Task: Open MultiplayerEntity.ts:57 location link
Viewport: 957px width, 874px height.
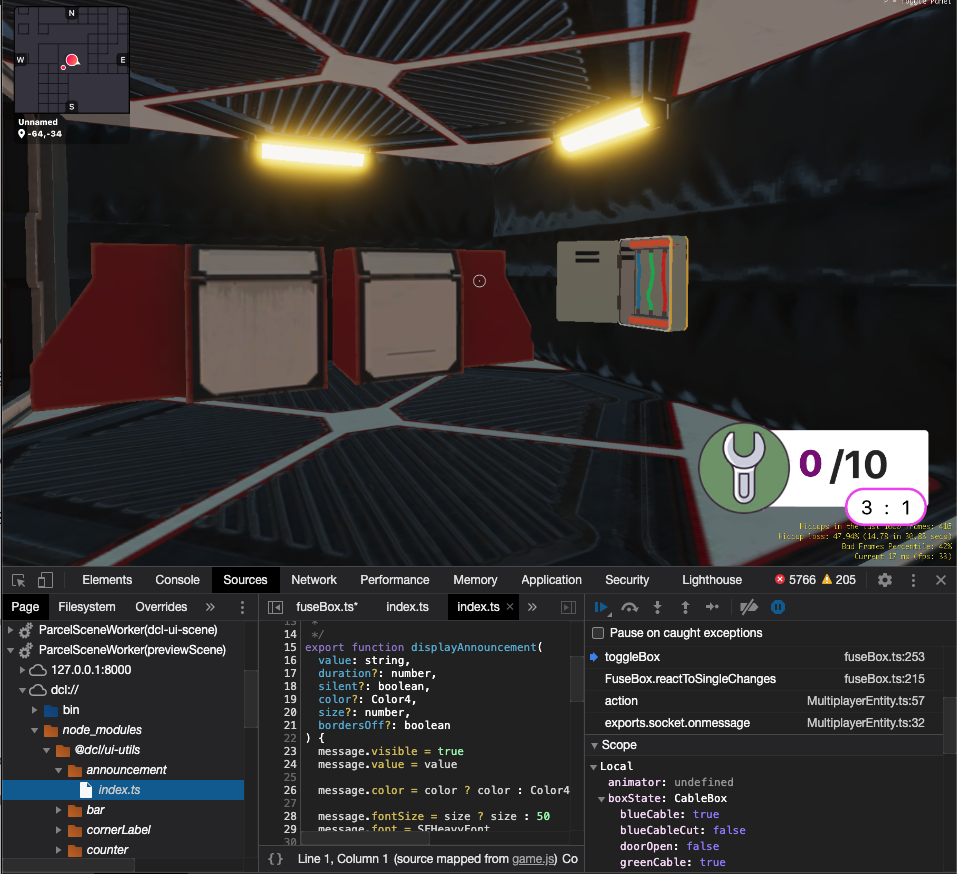Action: click(865, 701)
